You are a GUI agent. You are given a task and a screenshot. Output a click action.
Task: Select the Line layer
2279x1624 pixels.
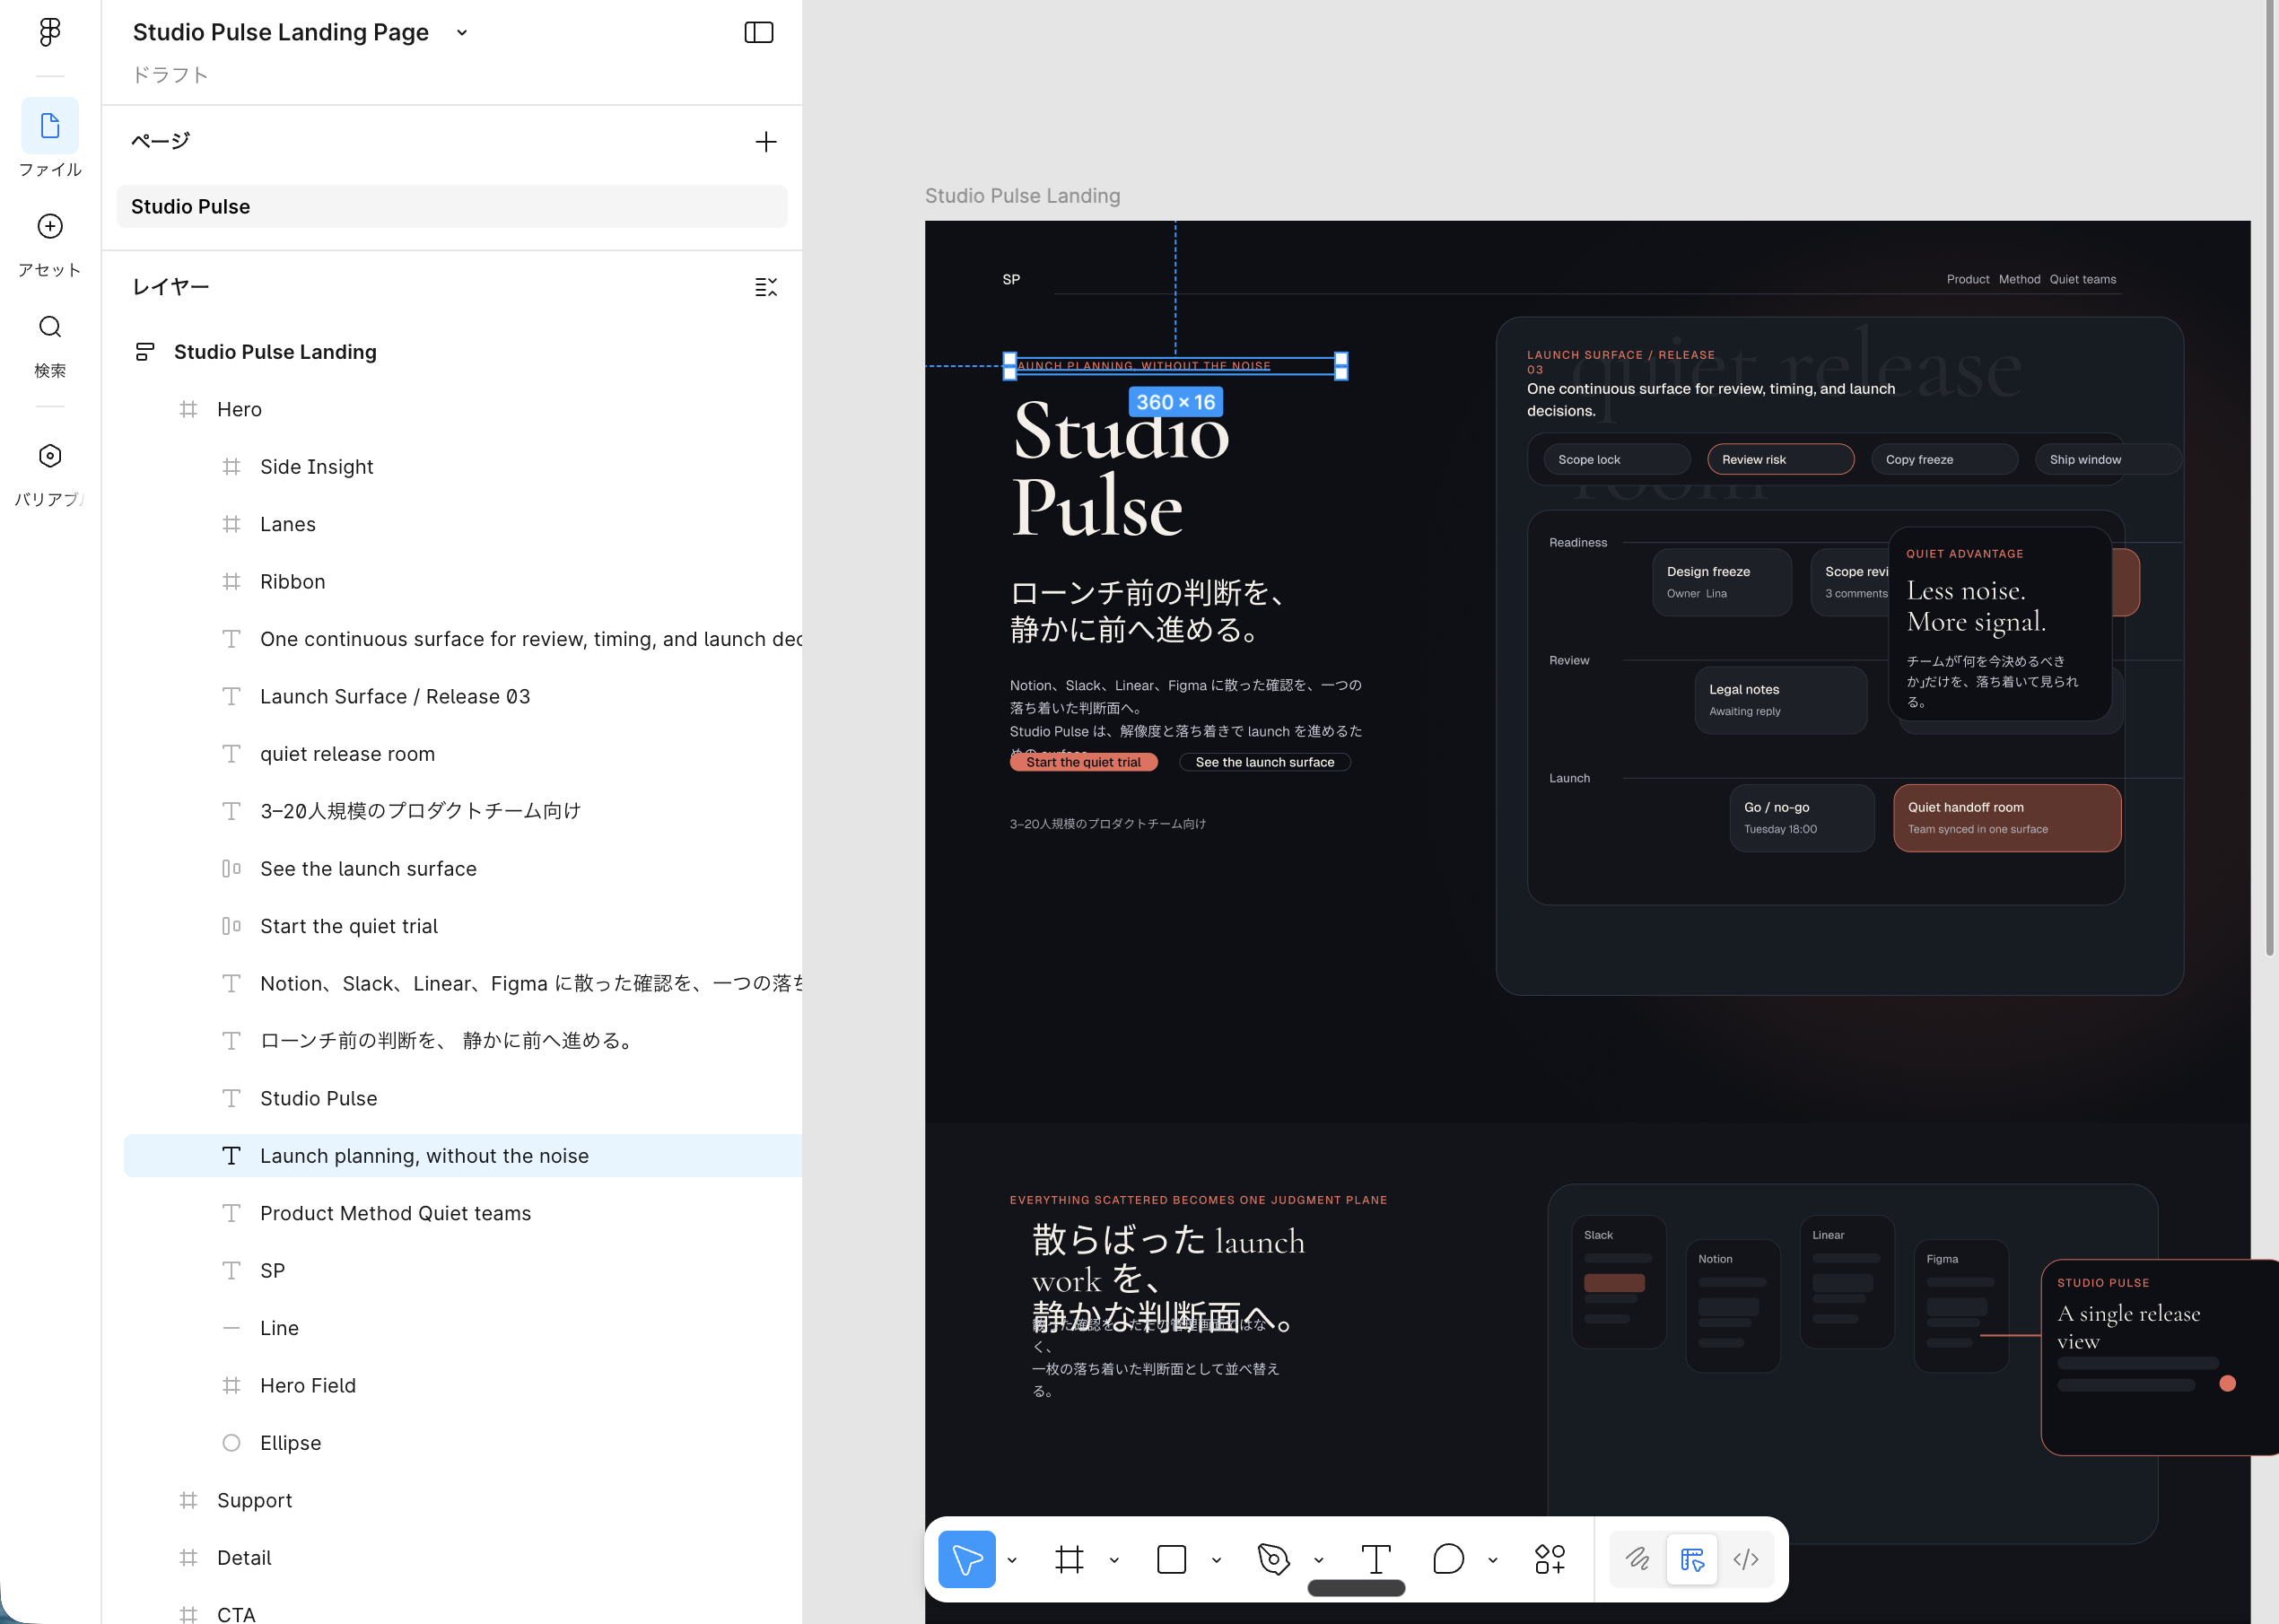(463, 1328)
